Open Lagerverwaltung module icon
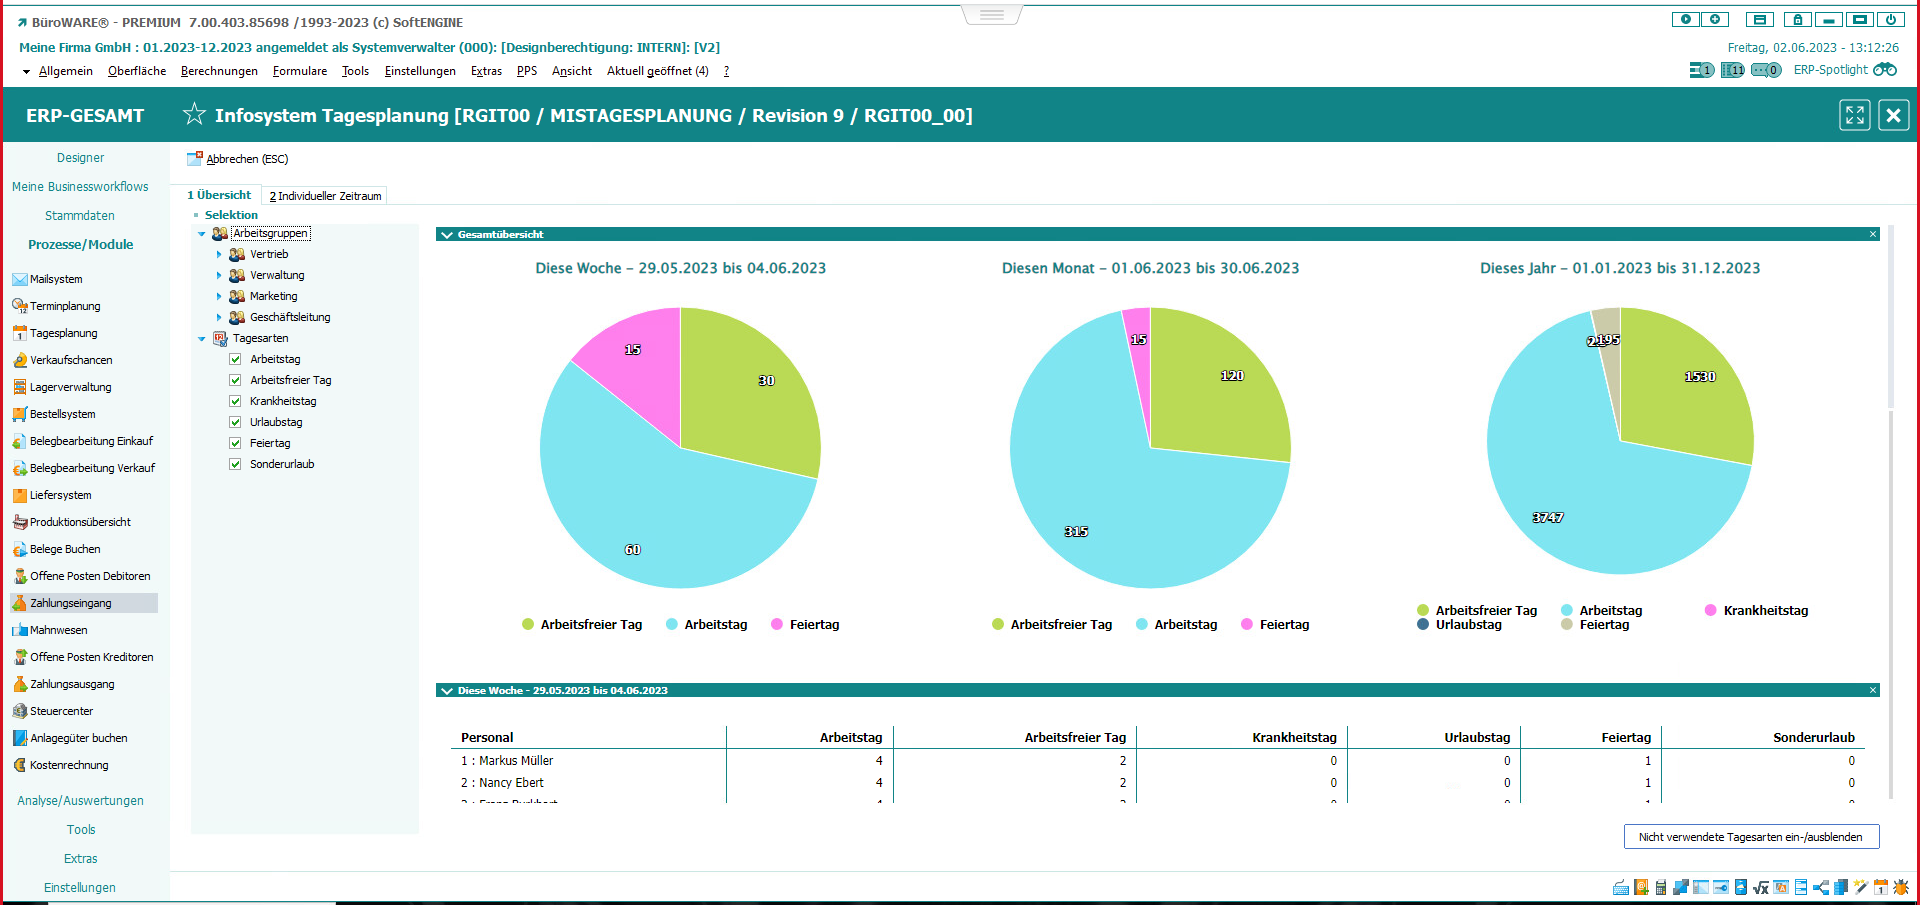Image resolution: width=1920 pixels, height=905 pixels. (x=20, y=387)
